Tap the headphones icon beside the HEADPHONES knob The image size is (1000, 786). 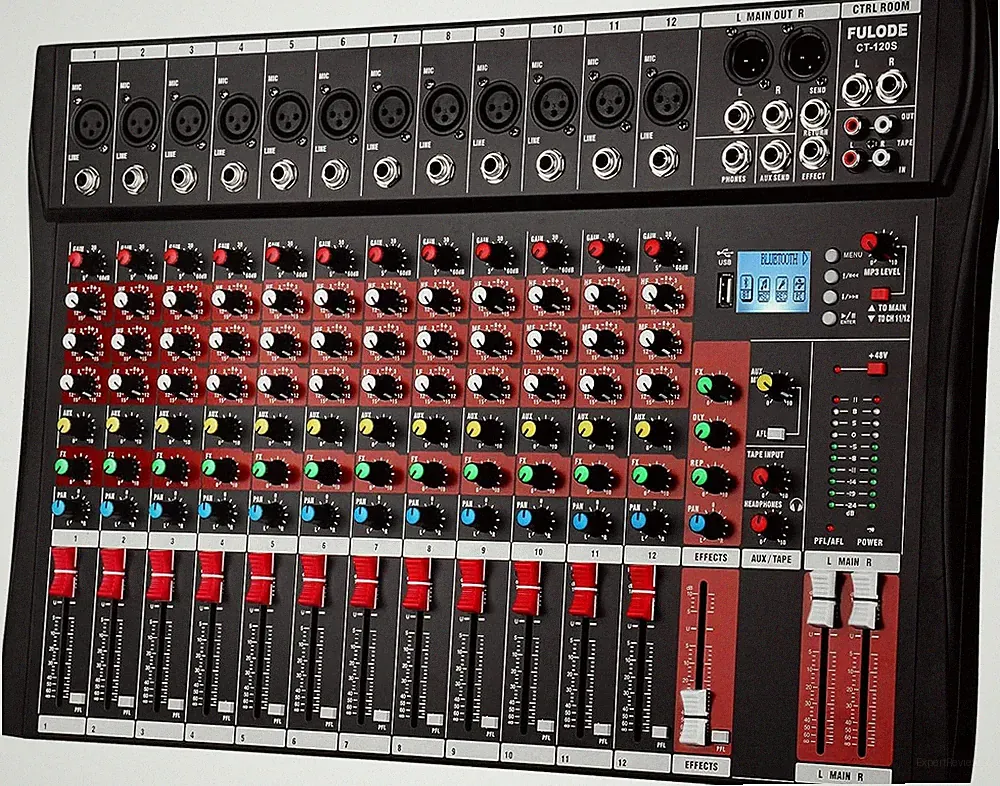pos(795,505)
